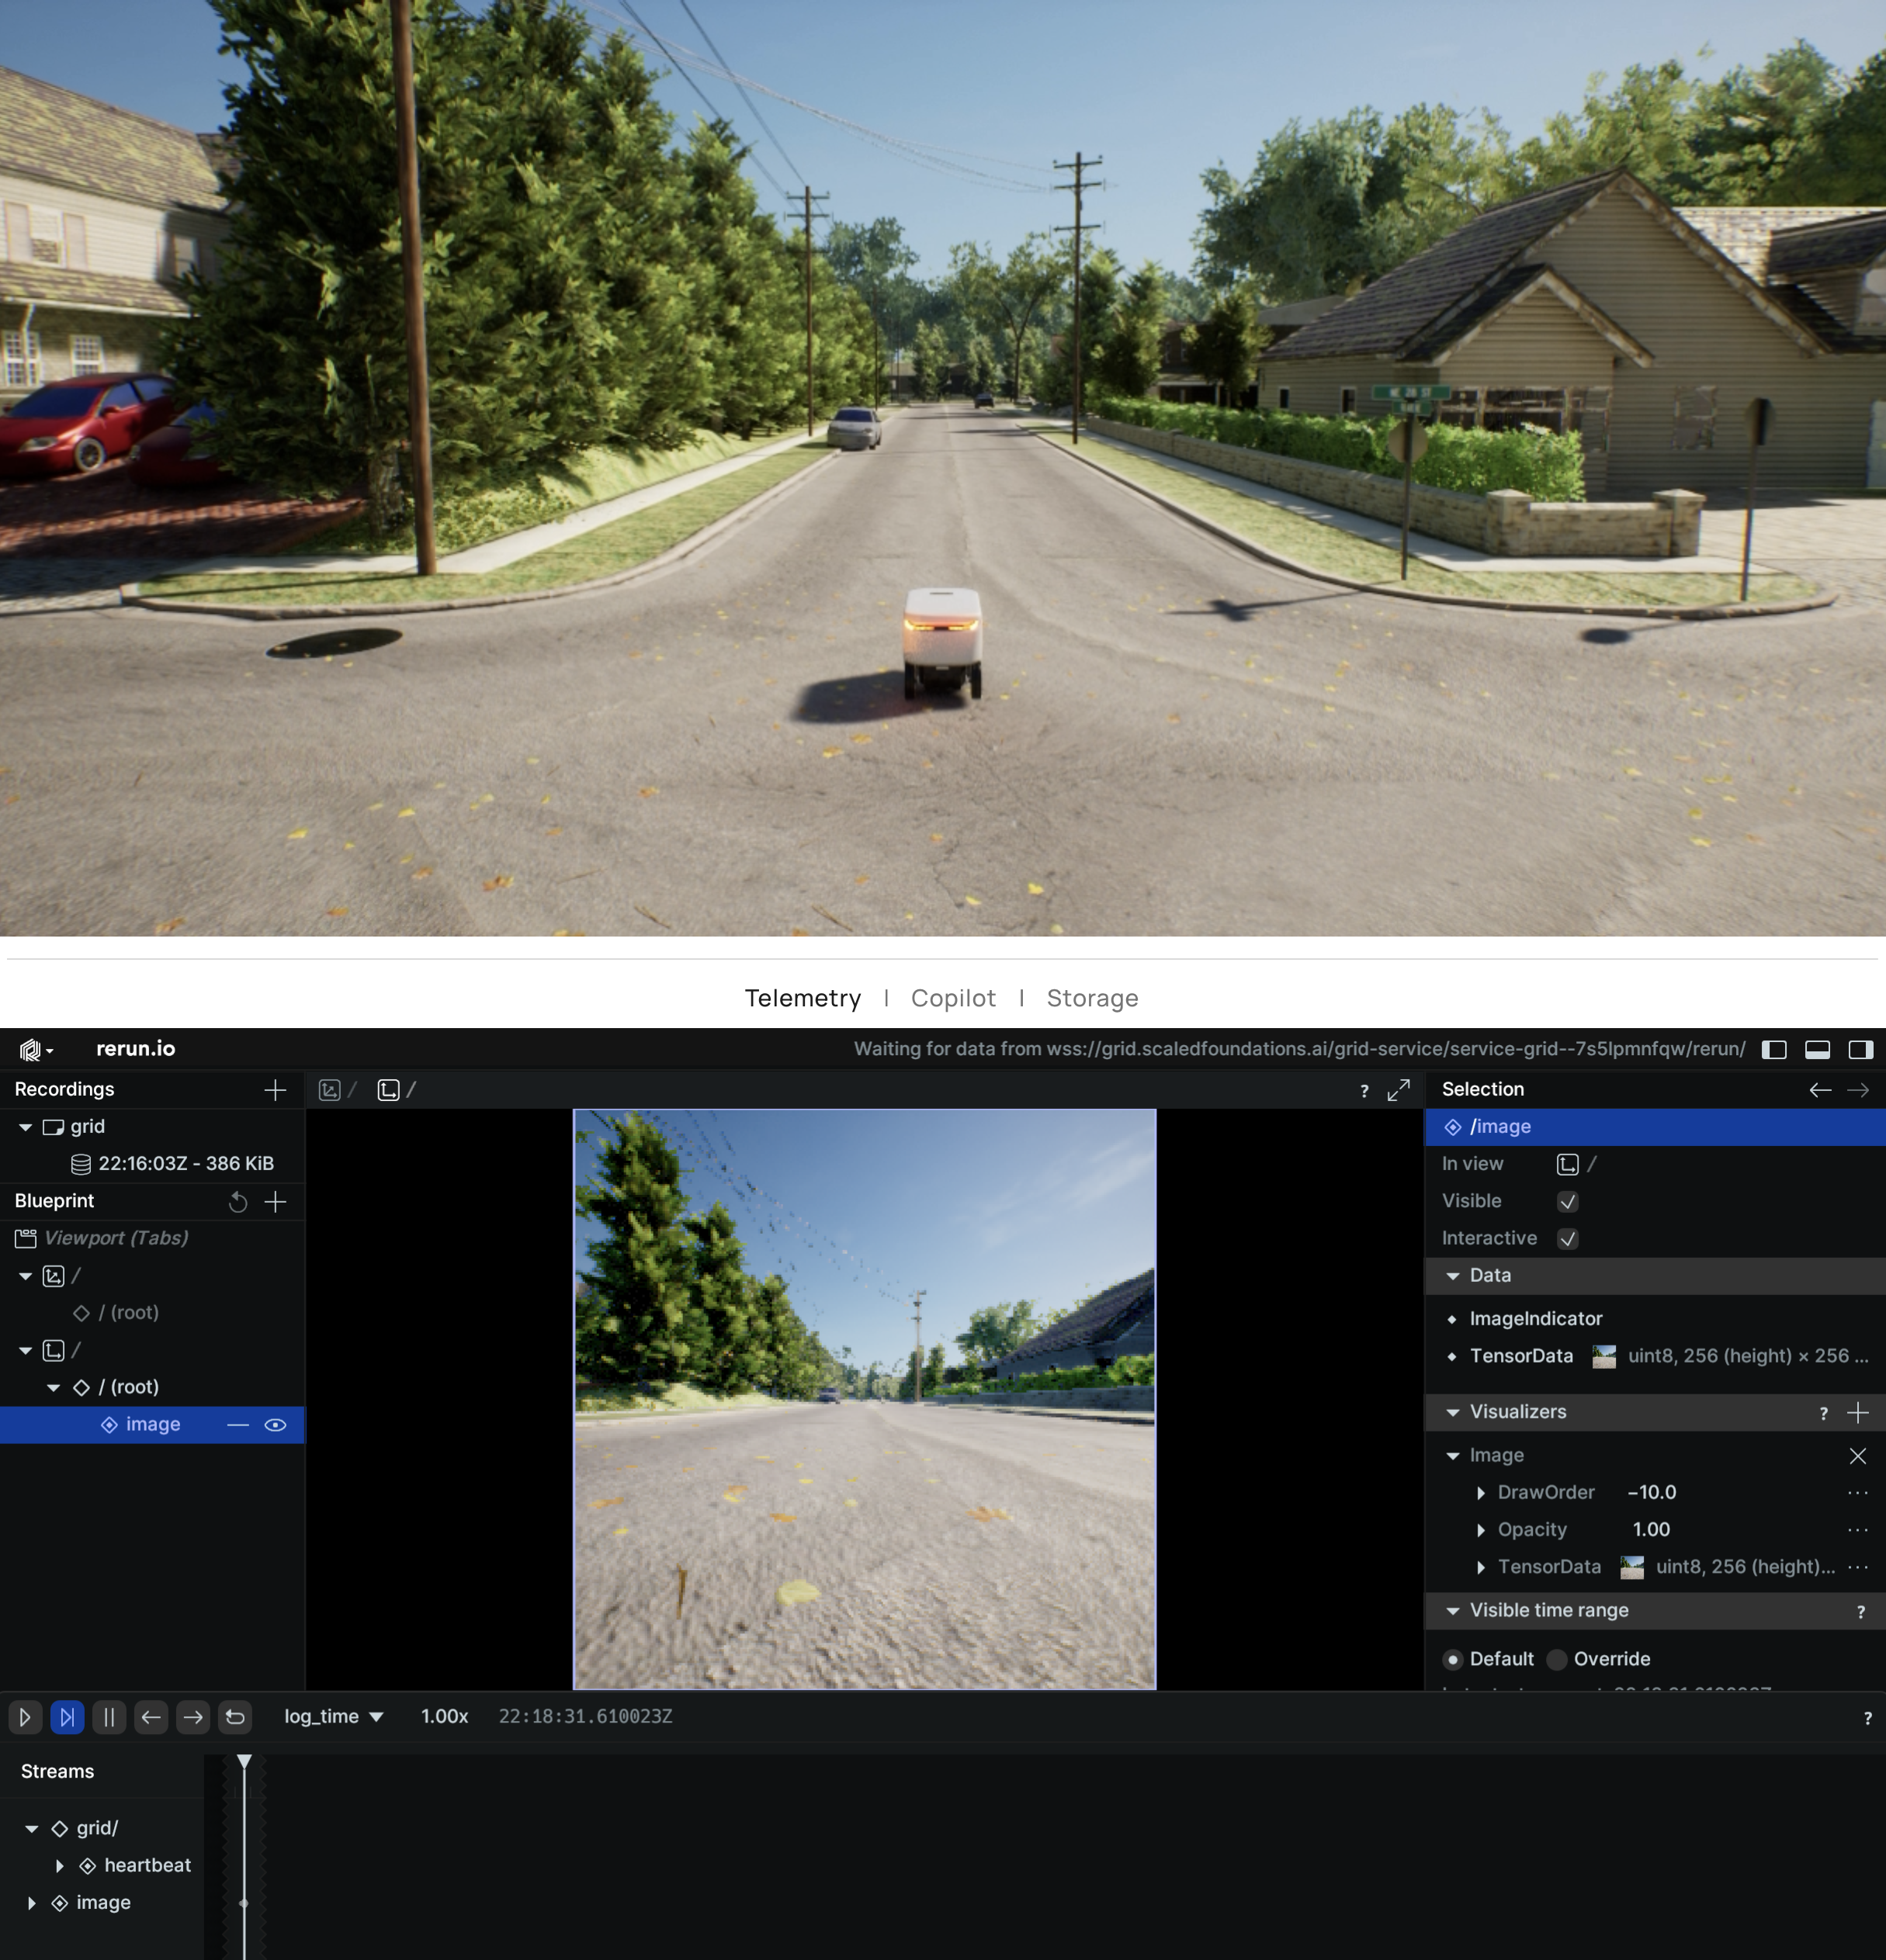Open the Storage tab

tap(1092, 998)
